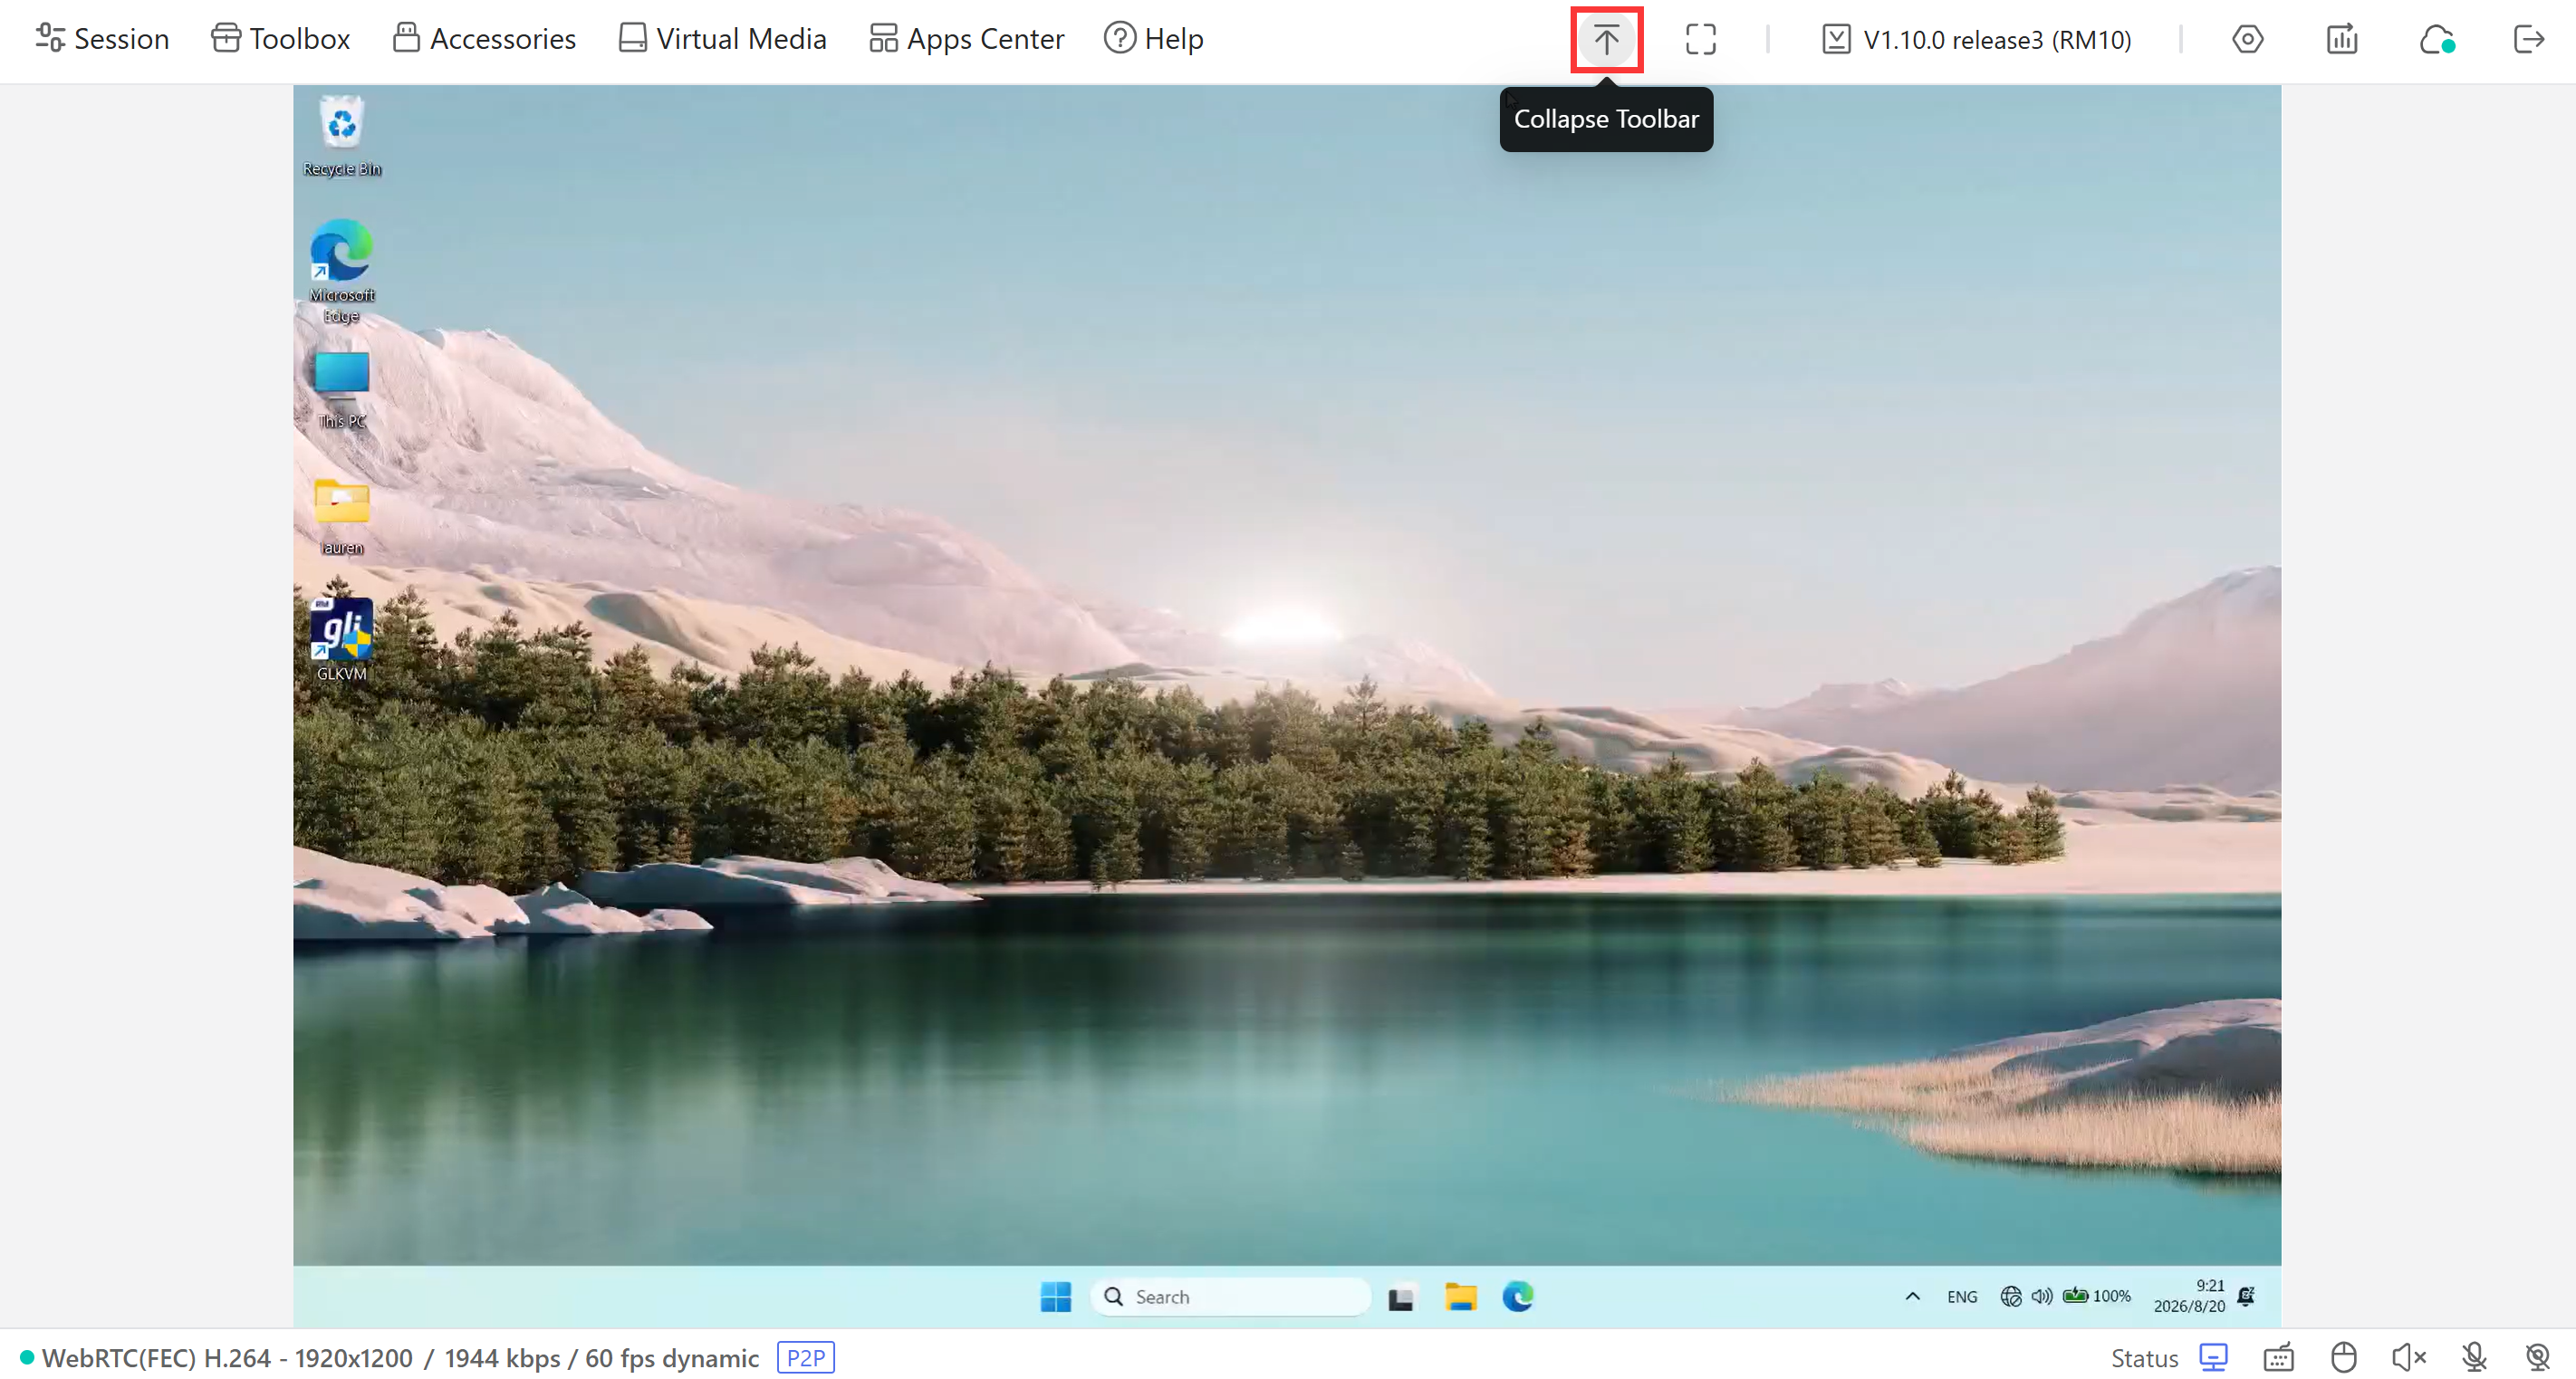Open the Apps Center menu
2576x1379 pixels.
[x=966, y=38]
